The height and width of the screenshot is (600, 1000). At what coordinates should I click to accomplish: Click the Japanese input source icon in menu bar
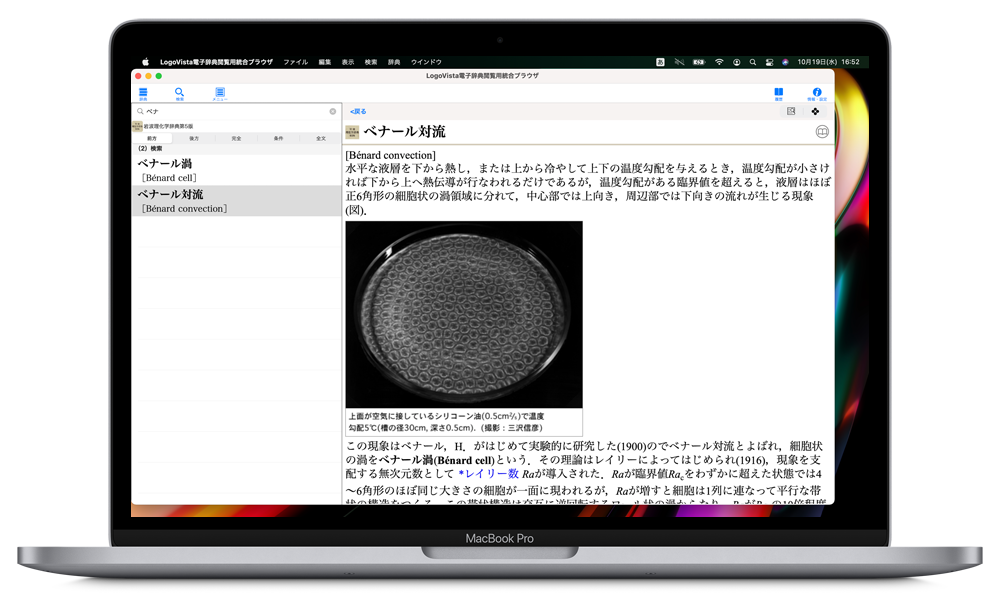pyautogui.click(x=660, y=62)
